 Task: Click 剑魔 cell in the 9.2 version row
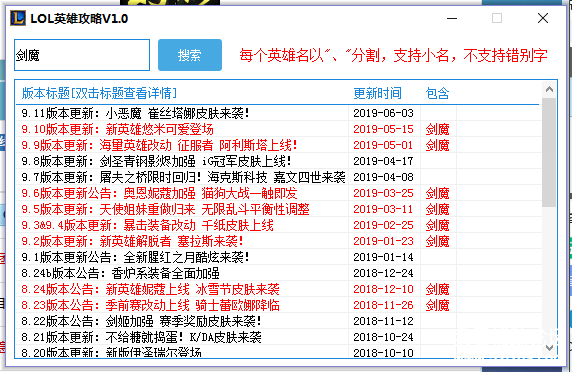437,241
